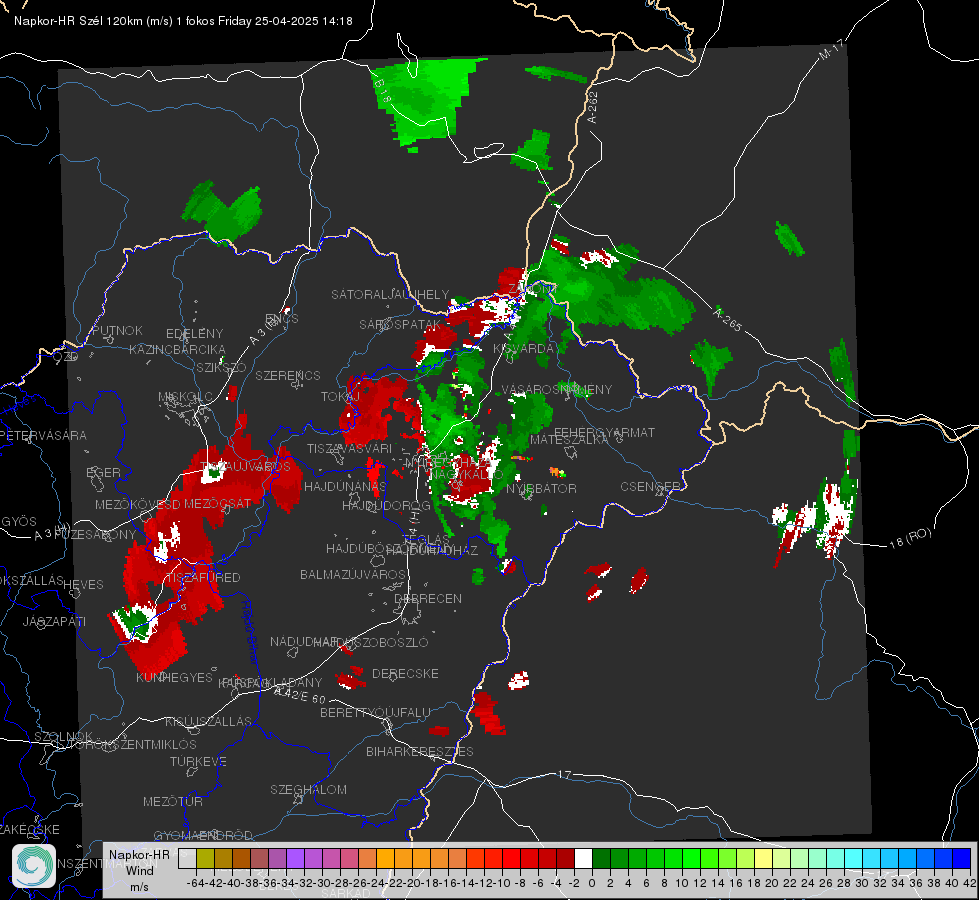Click the KUNHEGYES label
This screenshot has height=900, width=979.
174,678
